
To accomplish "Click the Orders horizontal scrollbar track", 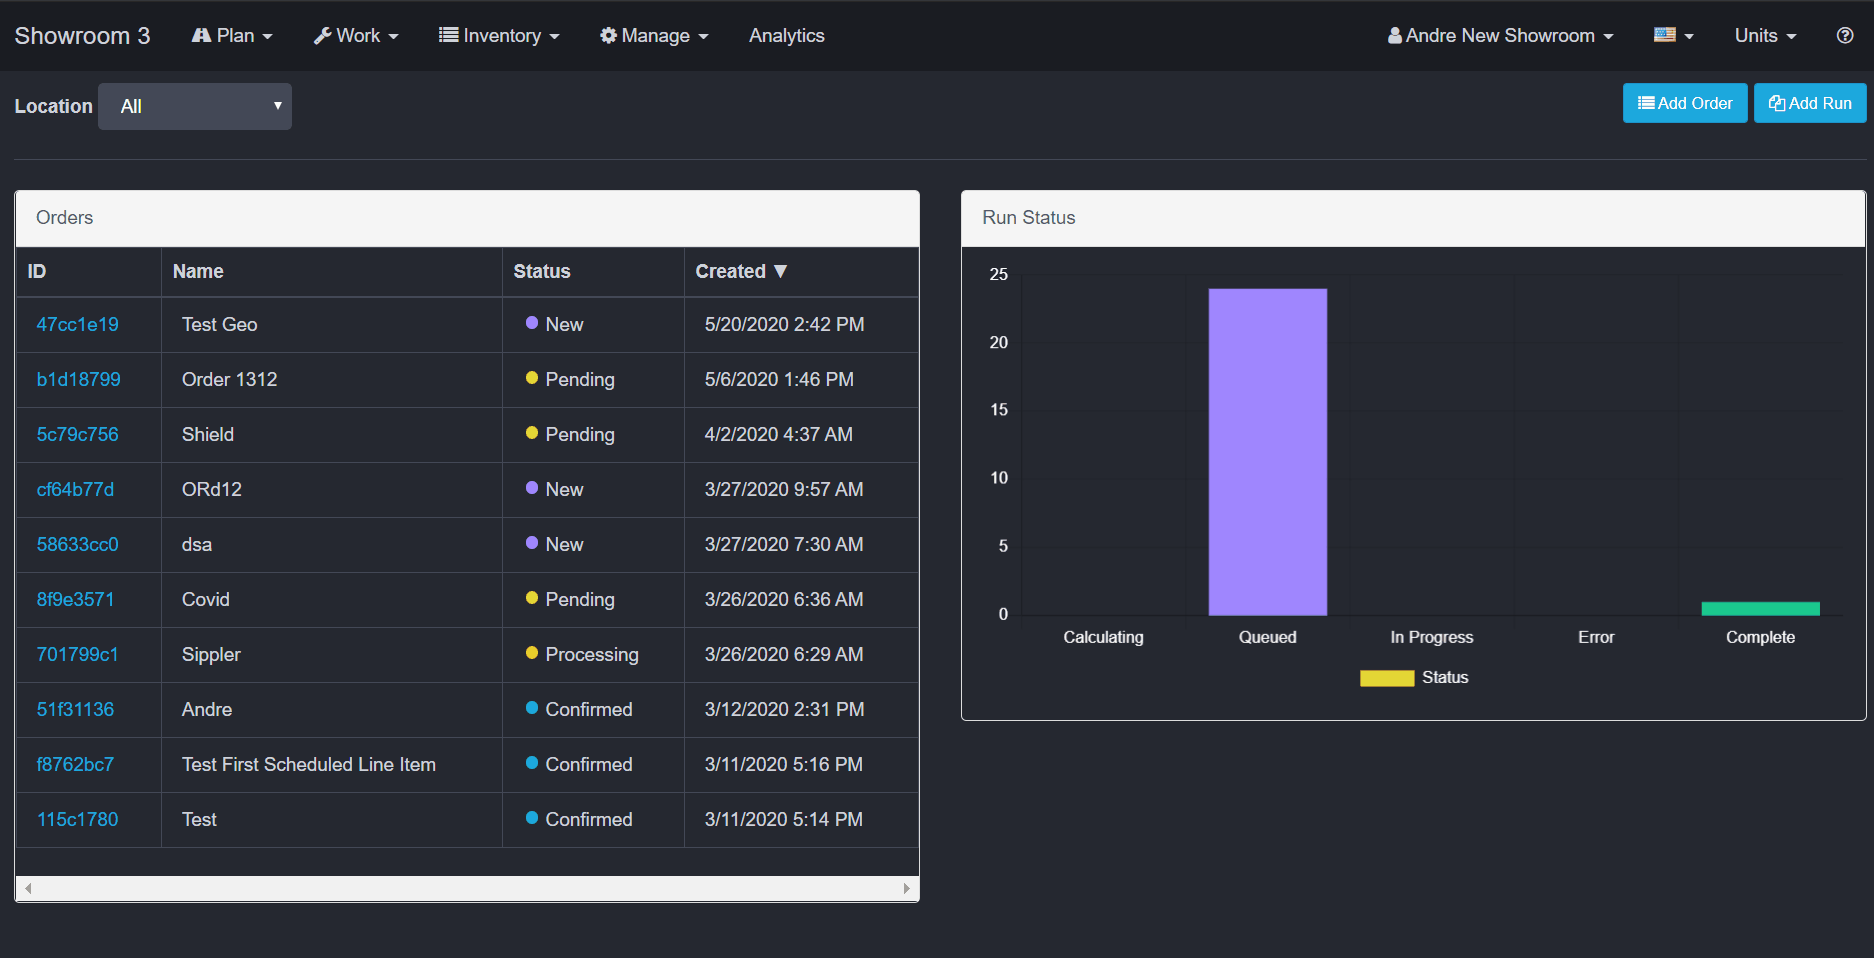I will [x=467, y=888].
